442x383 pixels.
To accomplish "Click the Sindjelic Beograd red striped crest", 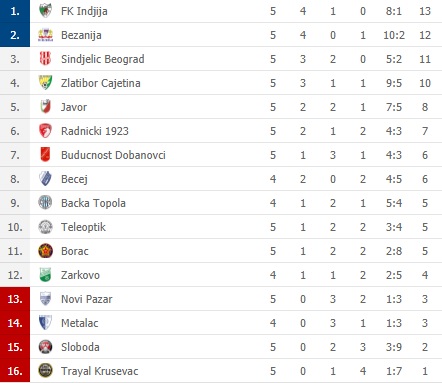I will (x=45, y=59).
